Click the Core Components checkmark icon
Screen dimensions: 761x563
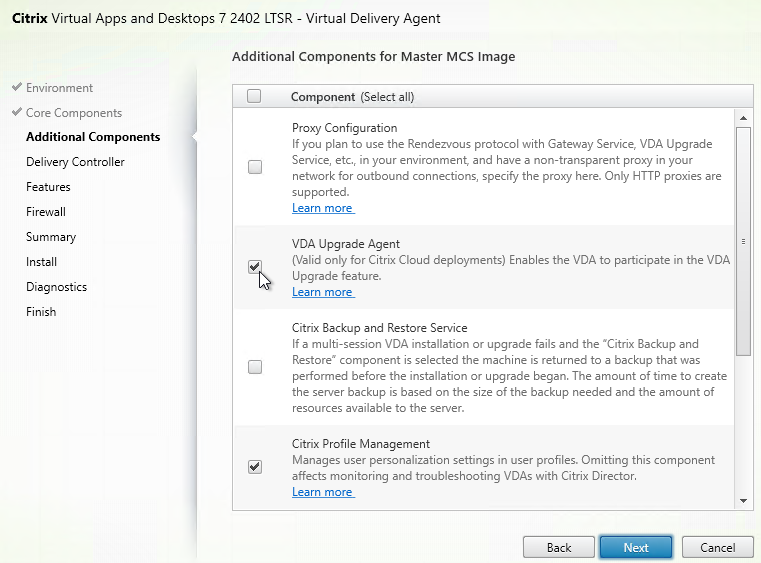pyautogui.click(x=17, y=112)
